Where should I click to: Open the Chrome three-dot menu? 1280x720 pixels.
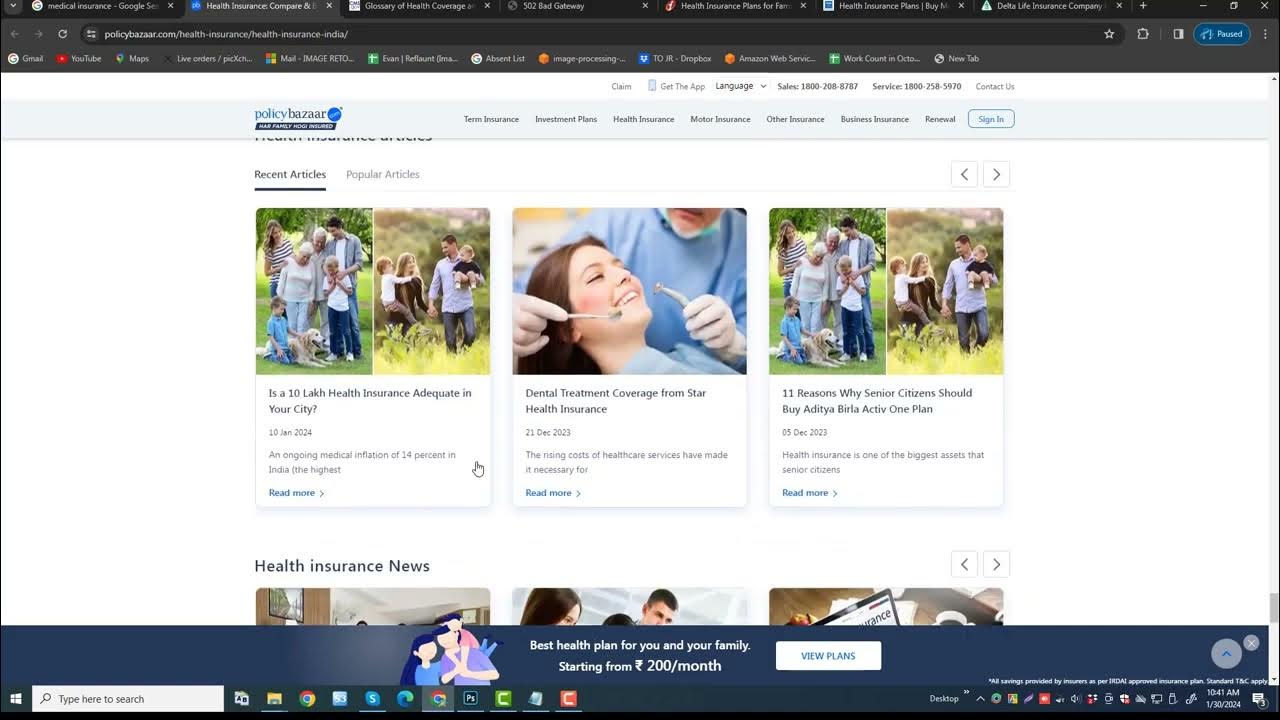tap(1264, 34)
